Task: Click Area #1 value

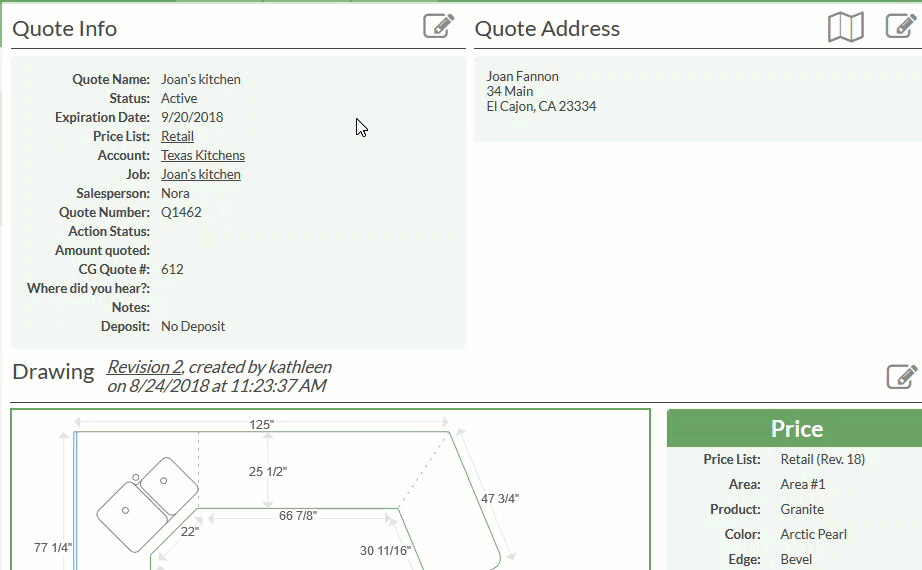Action: point(803,485)
